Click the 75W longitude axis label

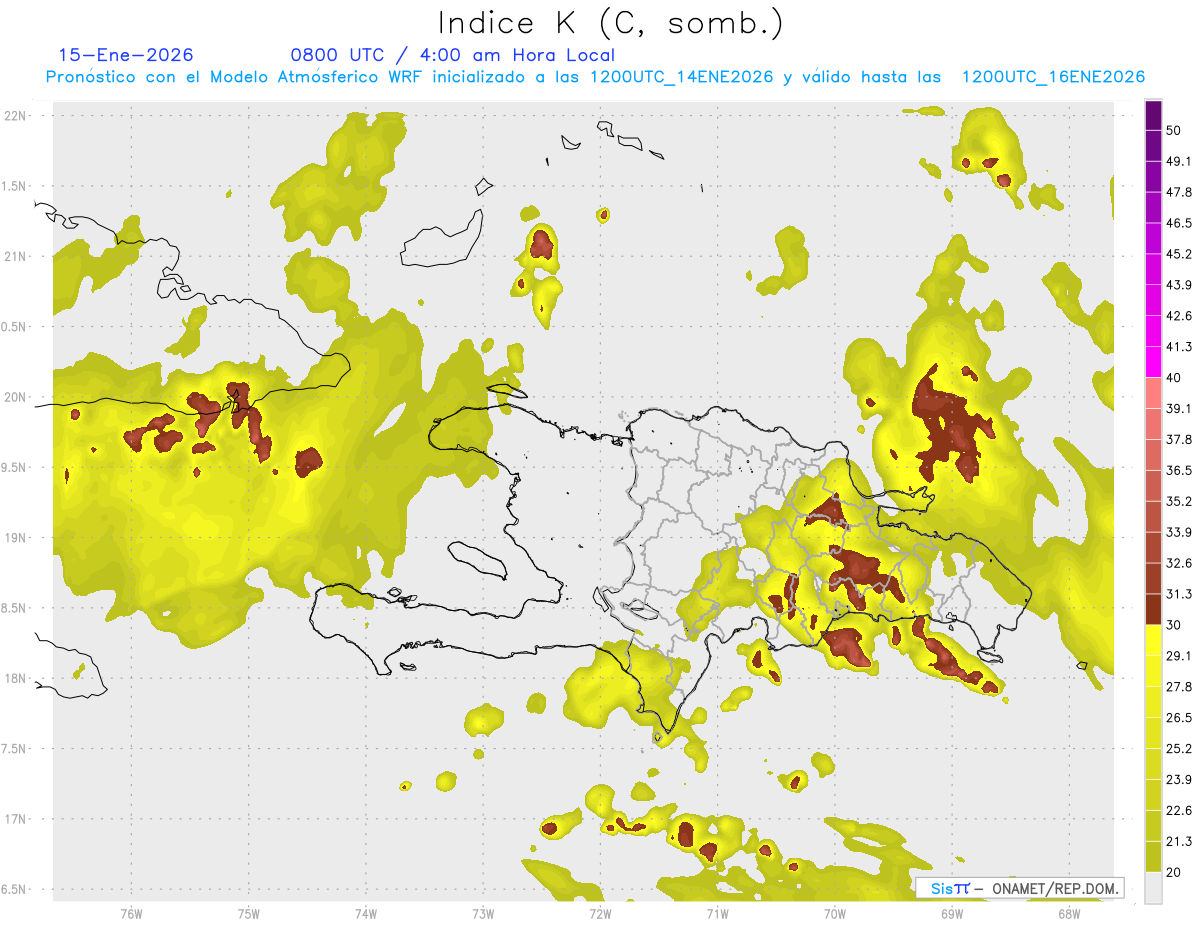pyautogui.click(x=249, y=912)
